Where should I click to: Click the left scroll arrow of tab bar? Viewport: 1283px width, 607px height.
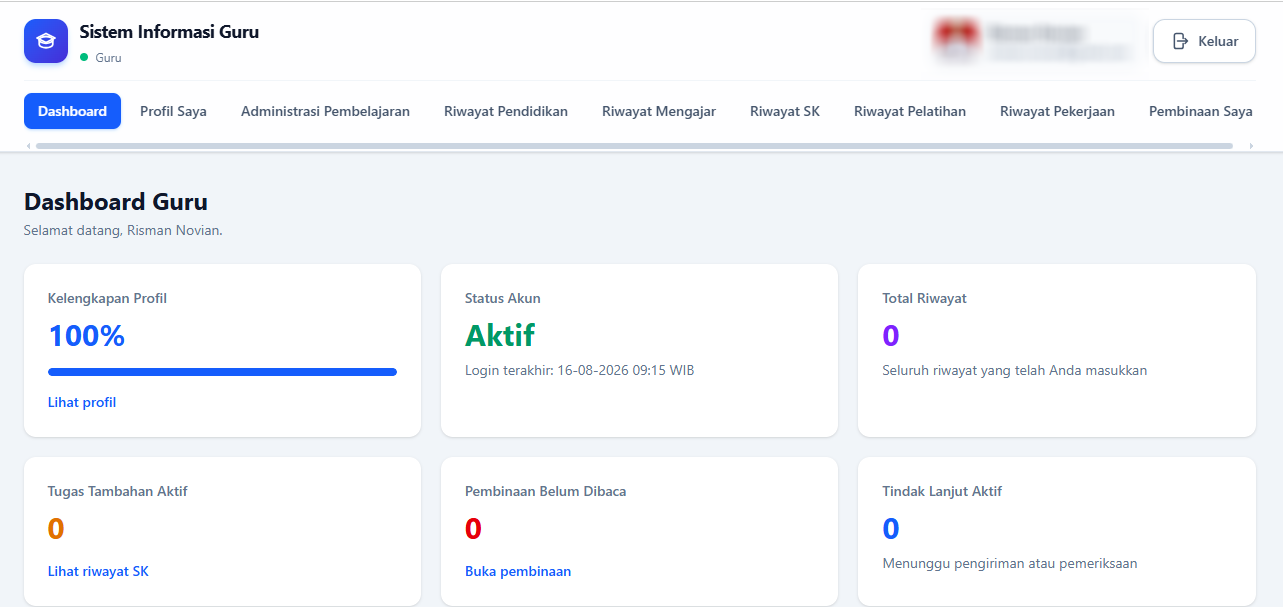28,146
